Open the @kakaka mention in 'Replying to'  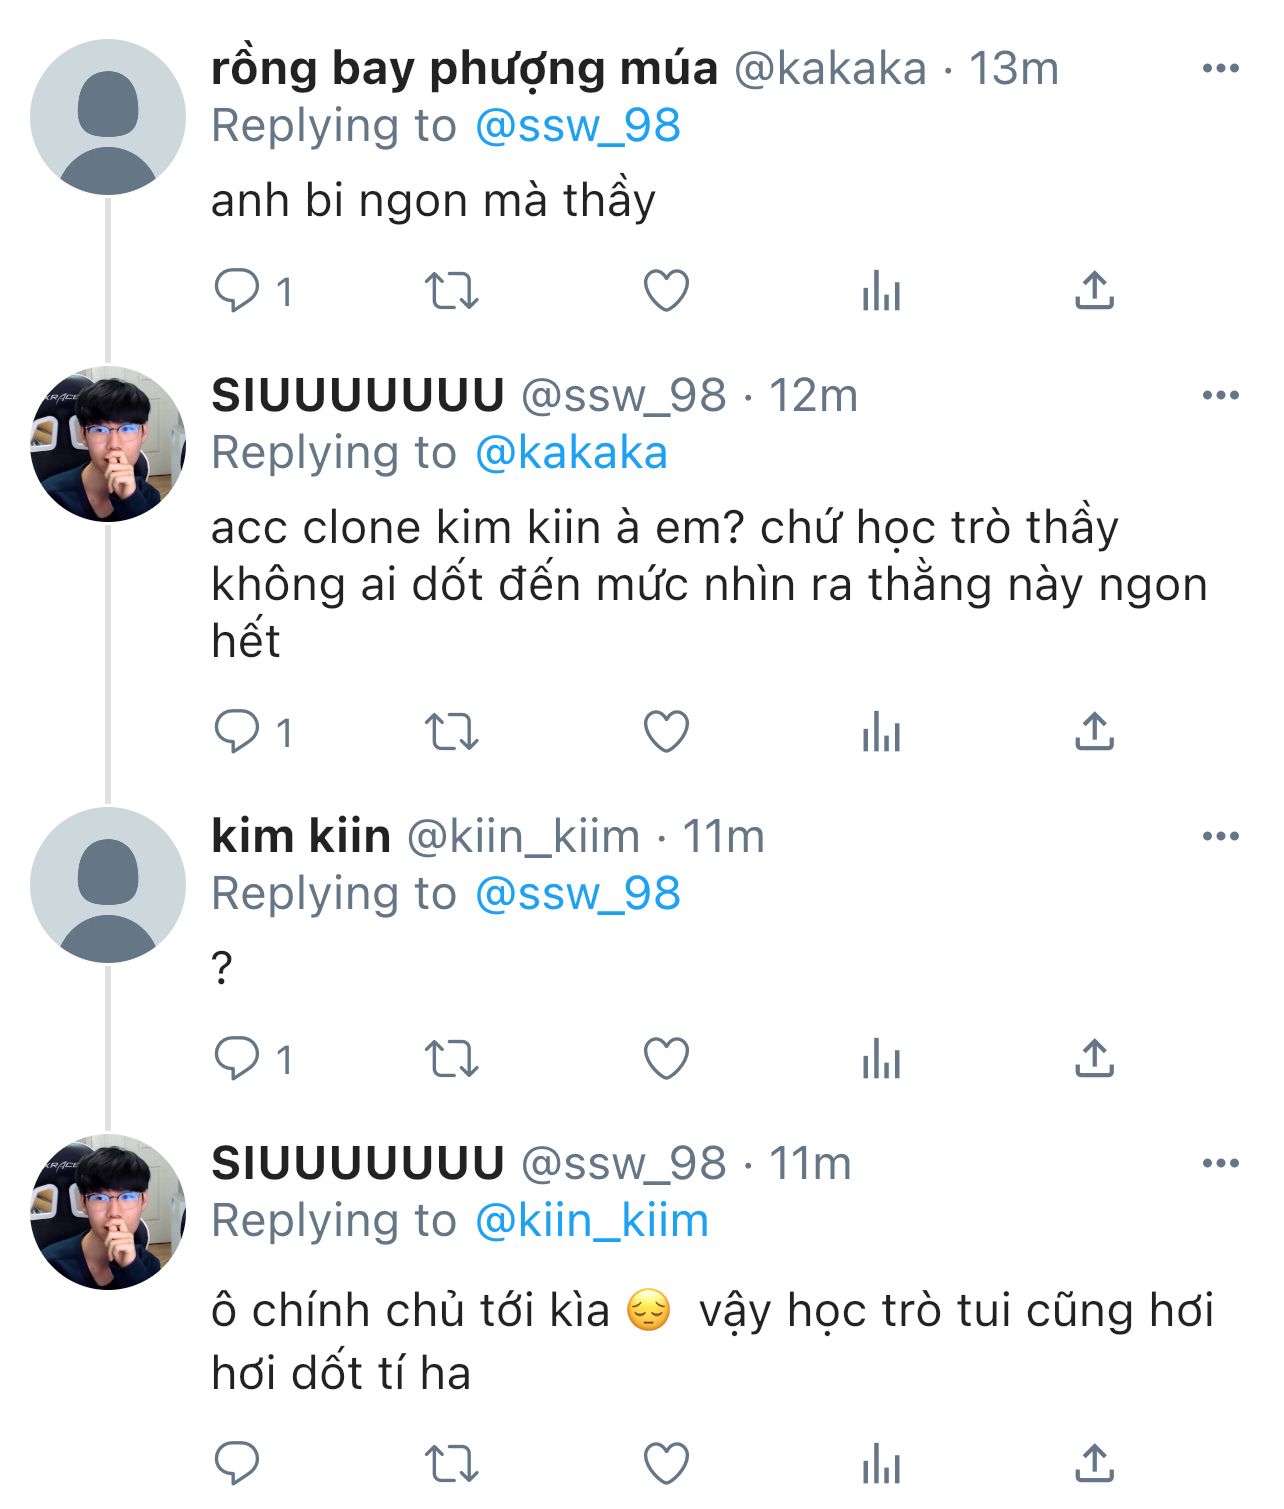click(x=571, y=453)
